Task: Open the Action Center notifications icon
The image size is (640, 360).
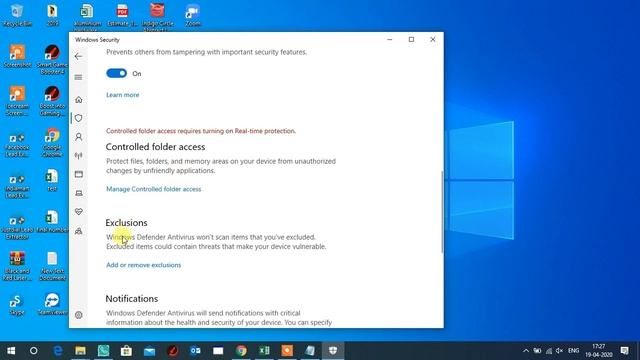Action: tap(624, 351)
